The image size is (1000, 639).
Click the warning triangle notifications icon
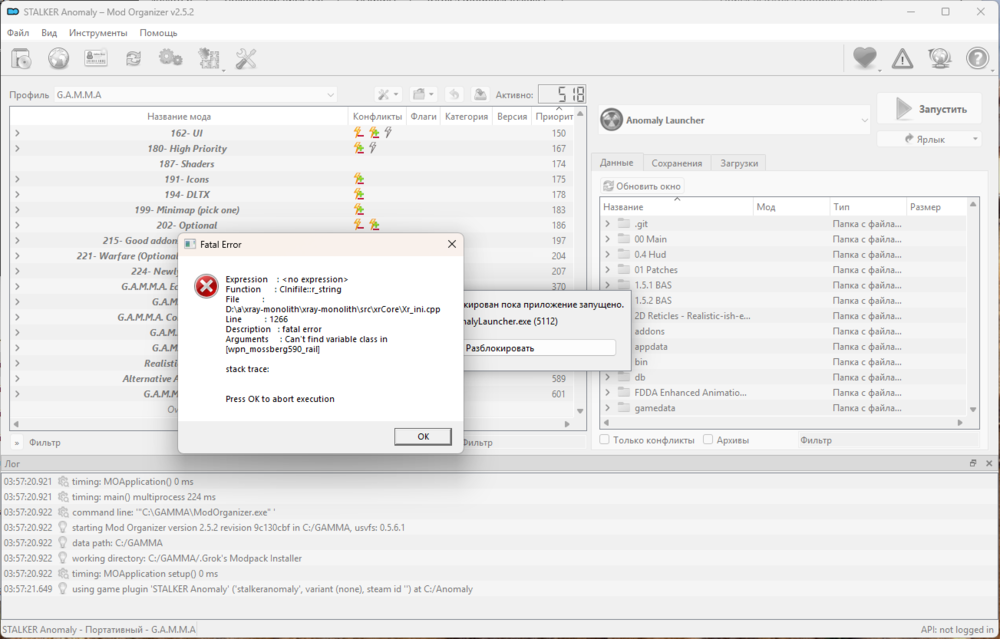click(902, 59)
